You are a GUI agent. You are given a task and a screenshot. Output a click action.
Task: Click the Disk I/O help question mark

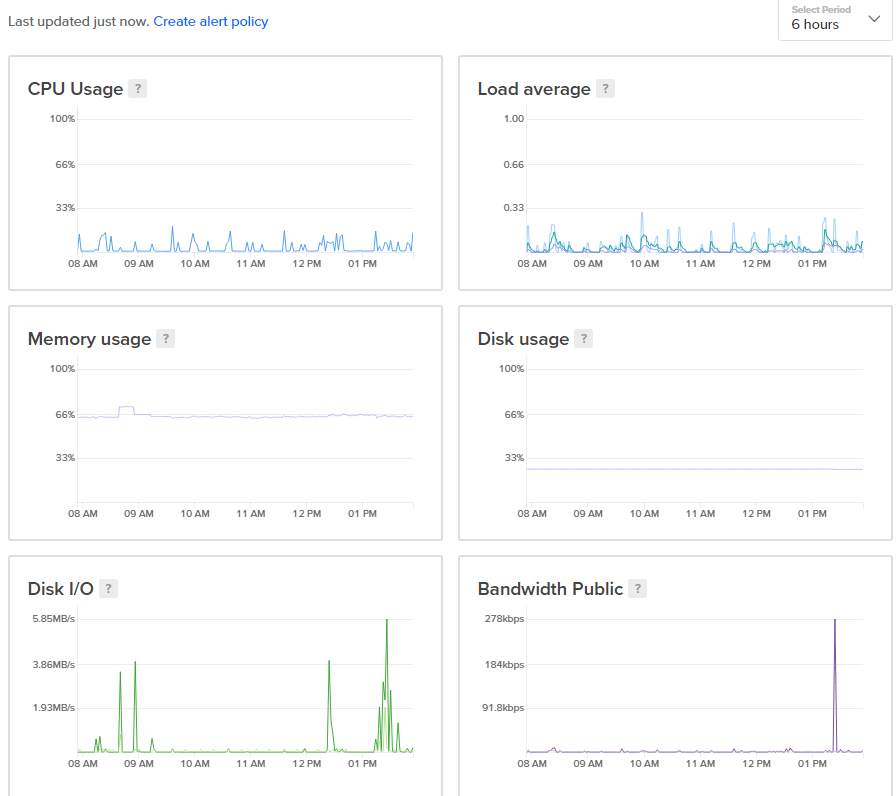[108, 589]
